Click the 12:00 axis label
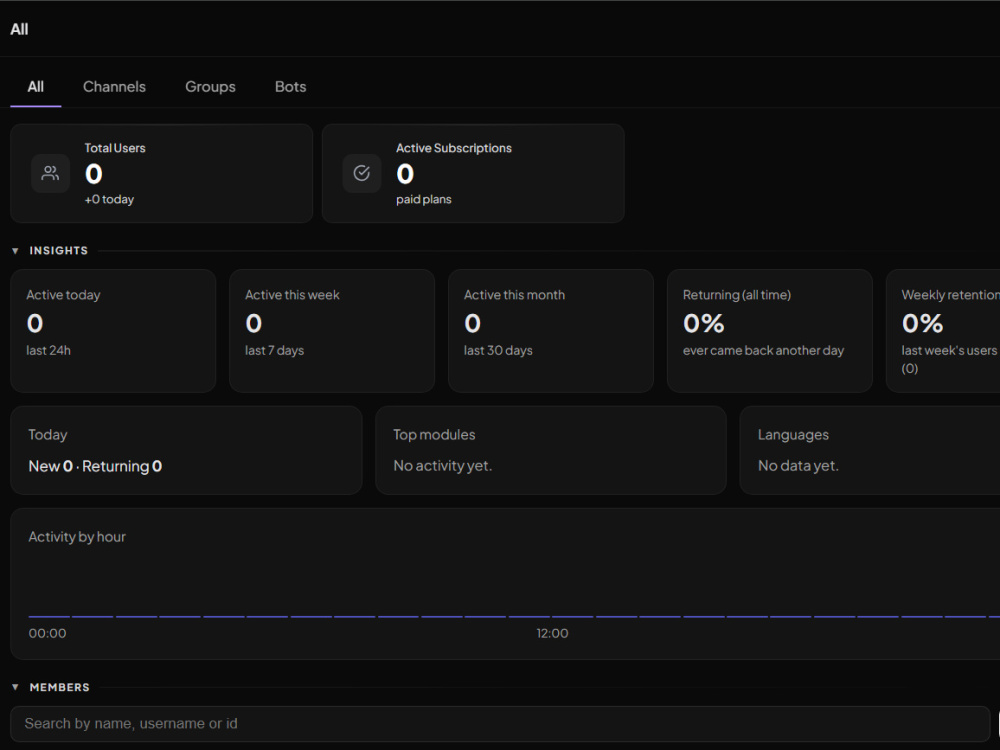Image resolution: width=1000 pixels, height=750 pixels. 552,633
